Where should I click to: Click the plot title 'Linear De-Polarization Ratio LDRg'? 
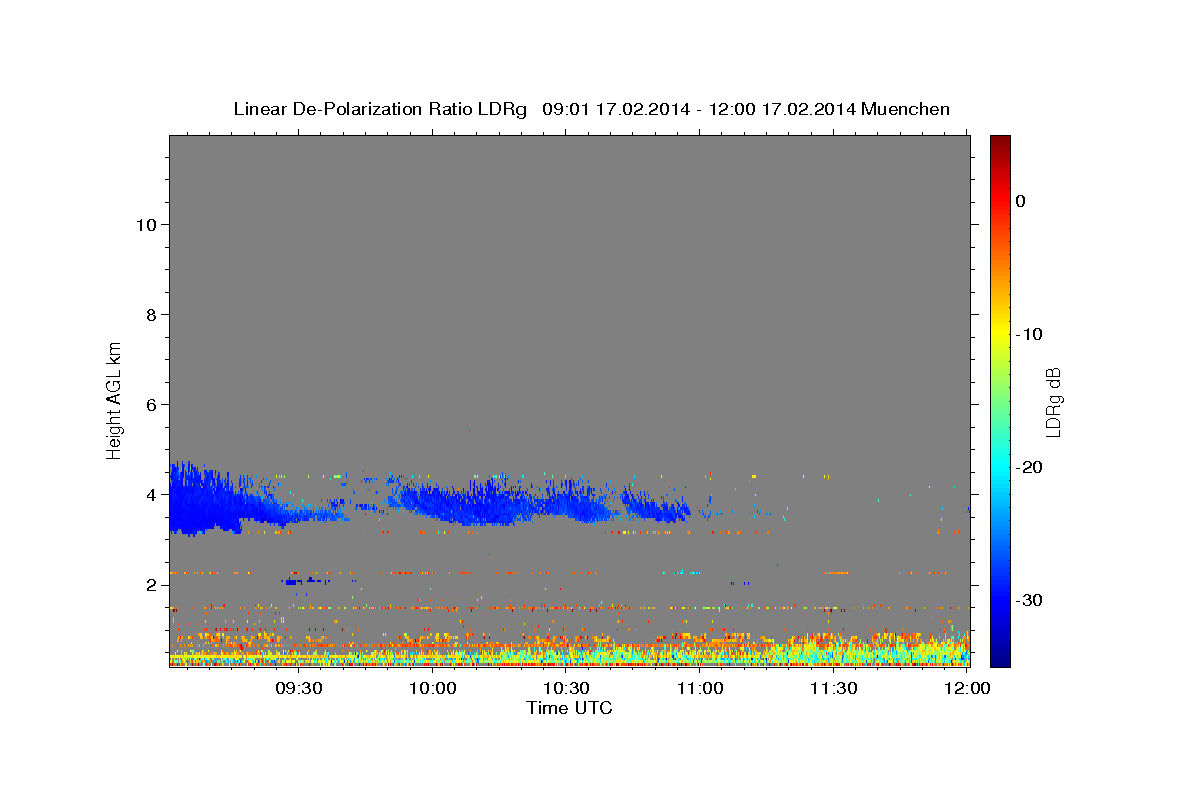[x=379, y=109]
